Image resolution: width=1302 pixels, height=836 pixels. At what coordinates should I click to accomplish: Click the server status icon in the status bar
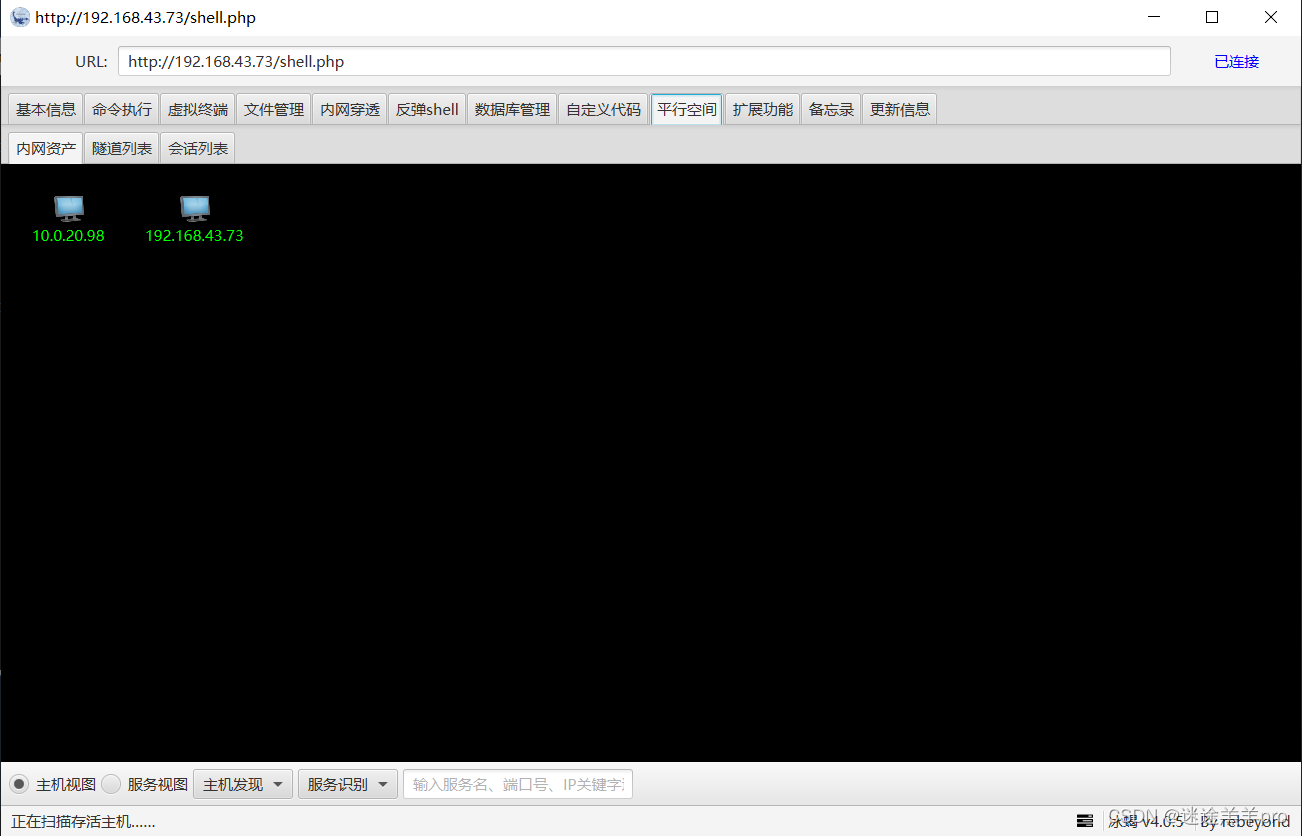[1085, 821]
